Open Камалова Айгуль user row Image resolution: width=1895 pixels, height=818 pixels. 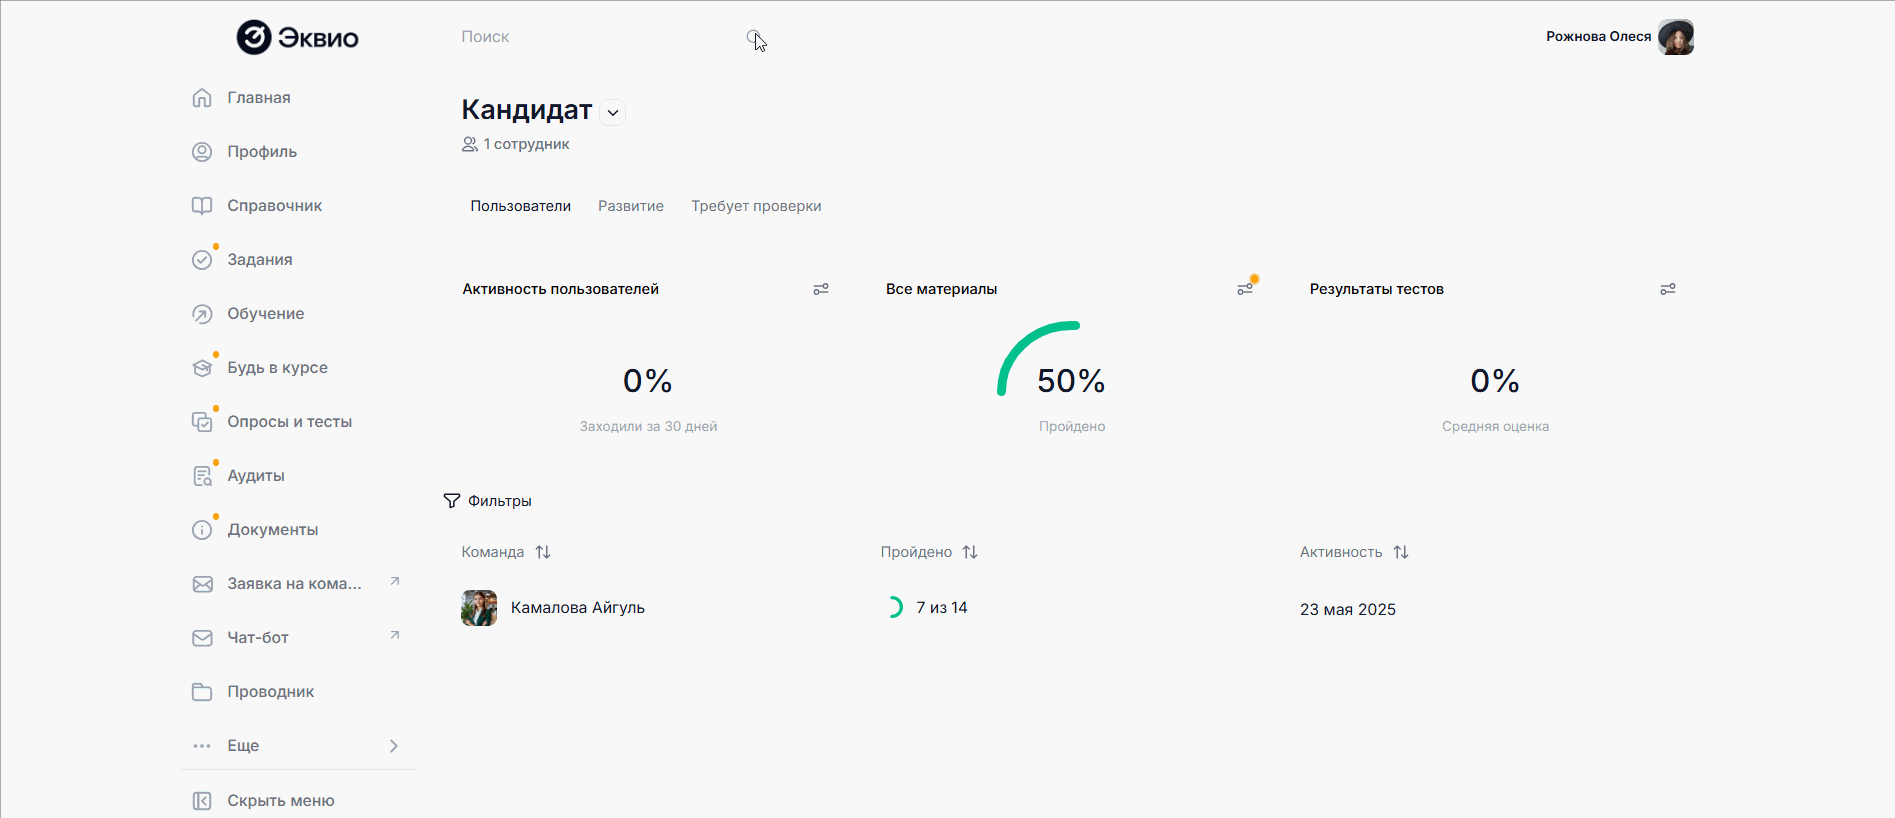click(x=577, y=608)
